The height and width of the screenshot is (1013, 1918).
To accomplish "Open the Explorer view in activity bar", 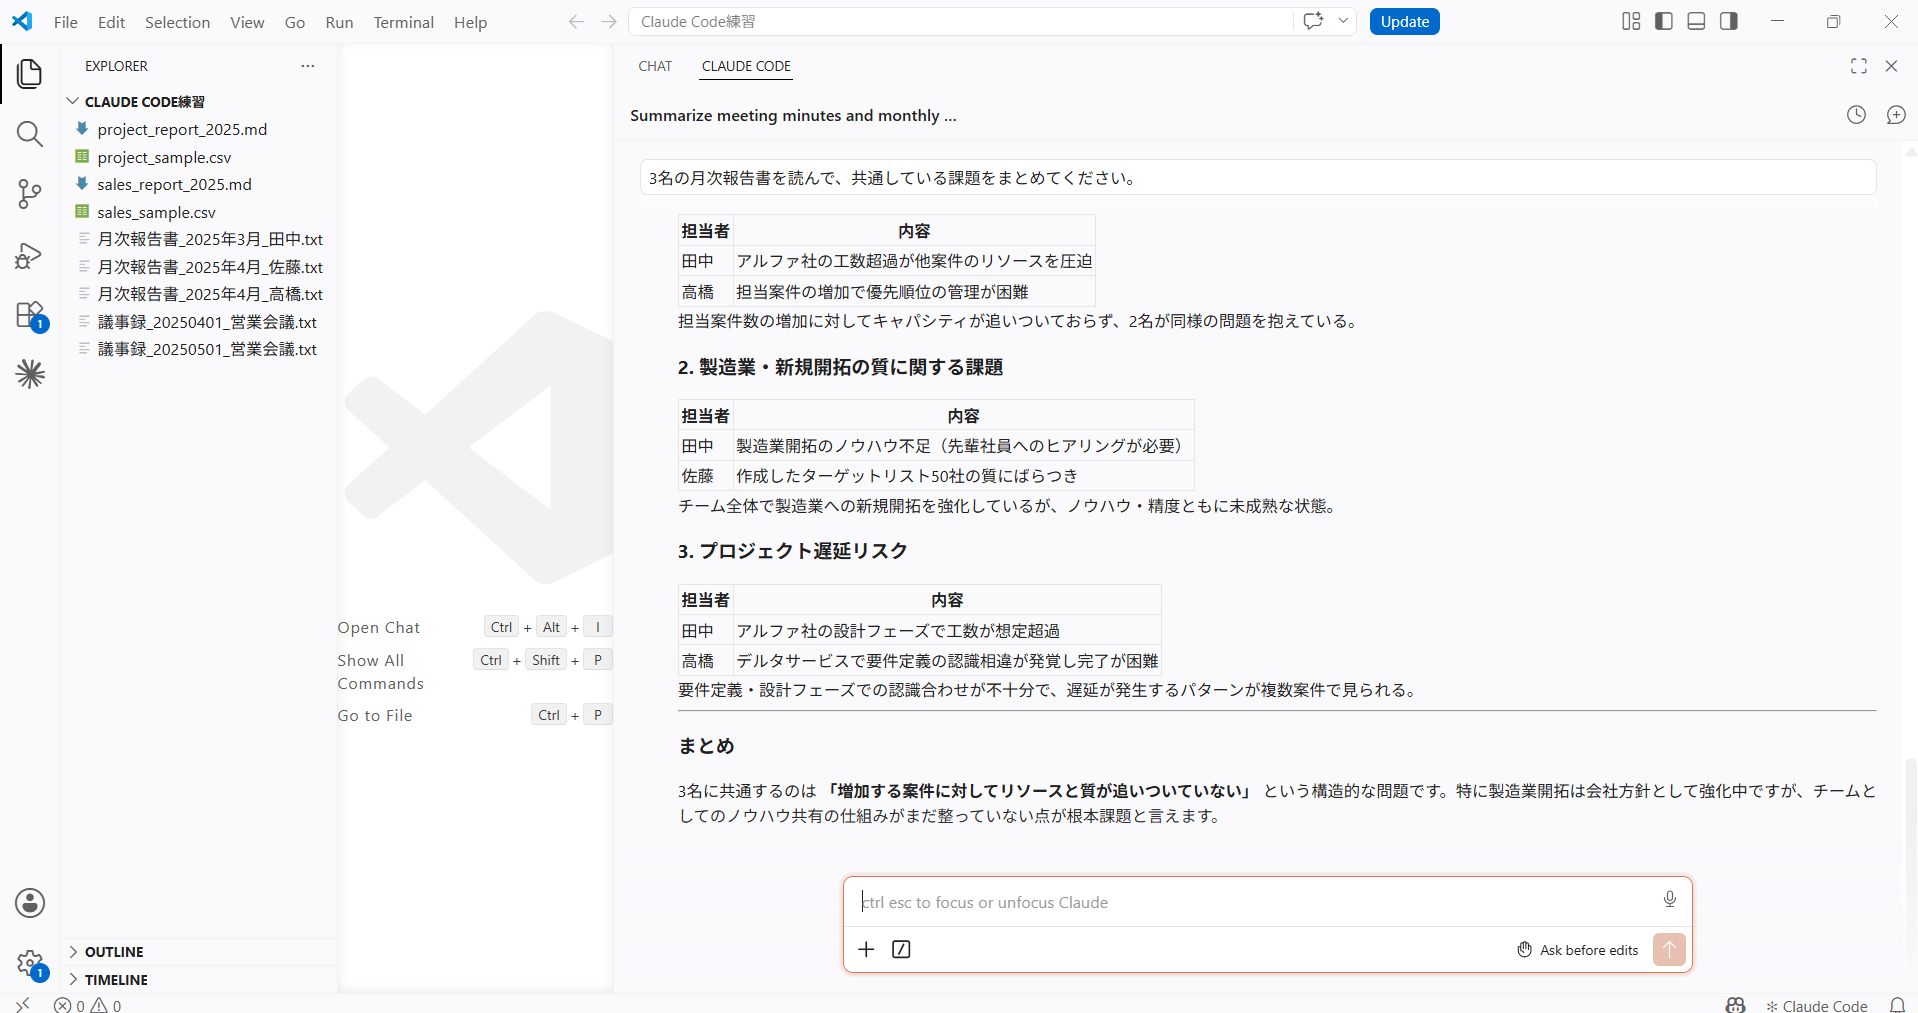I will pos(30,73).
